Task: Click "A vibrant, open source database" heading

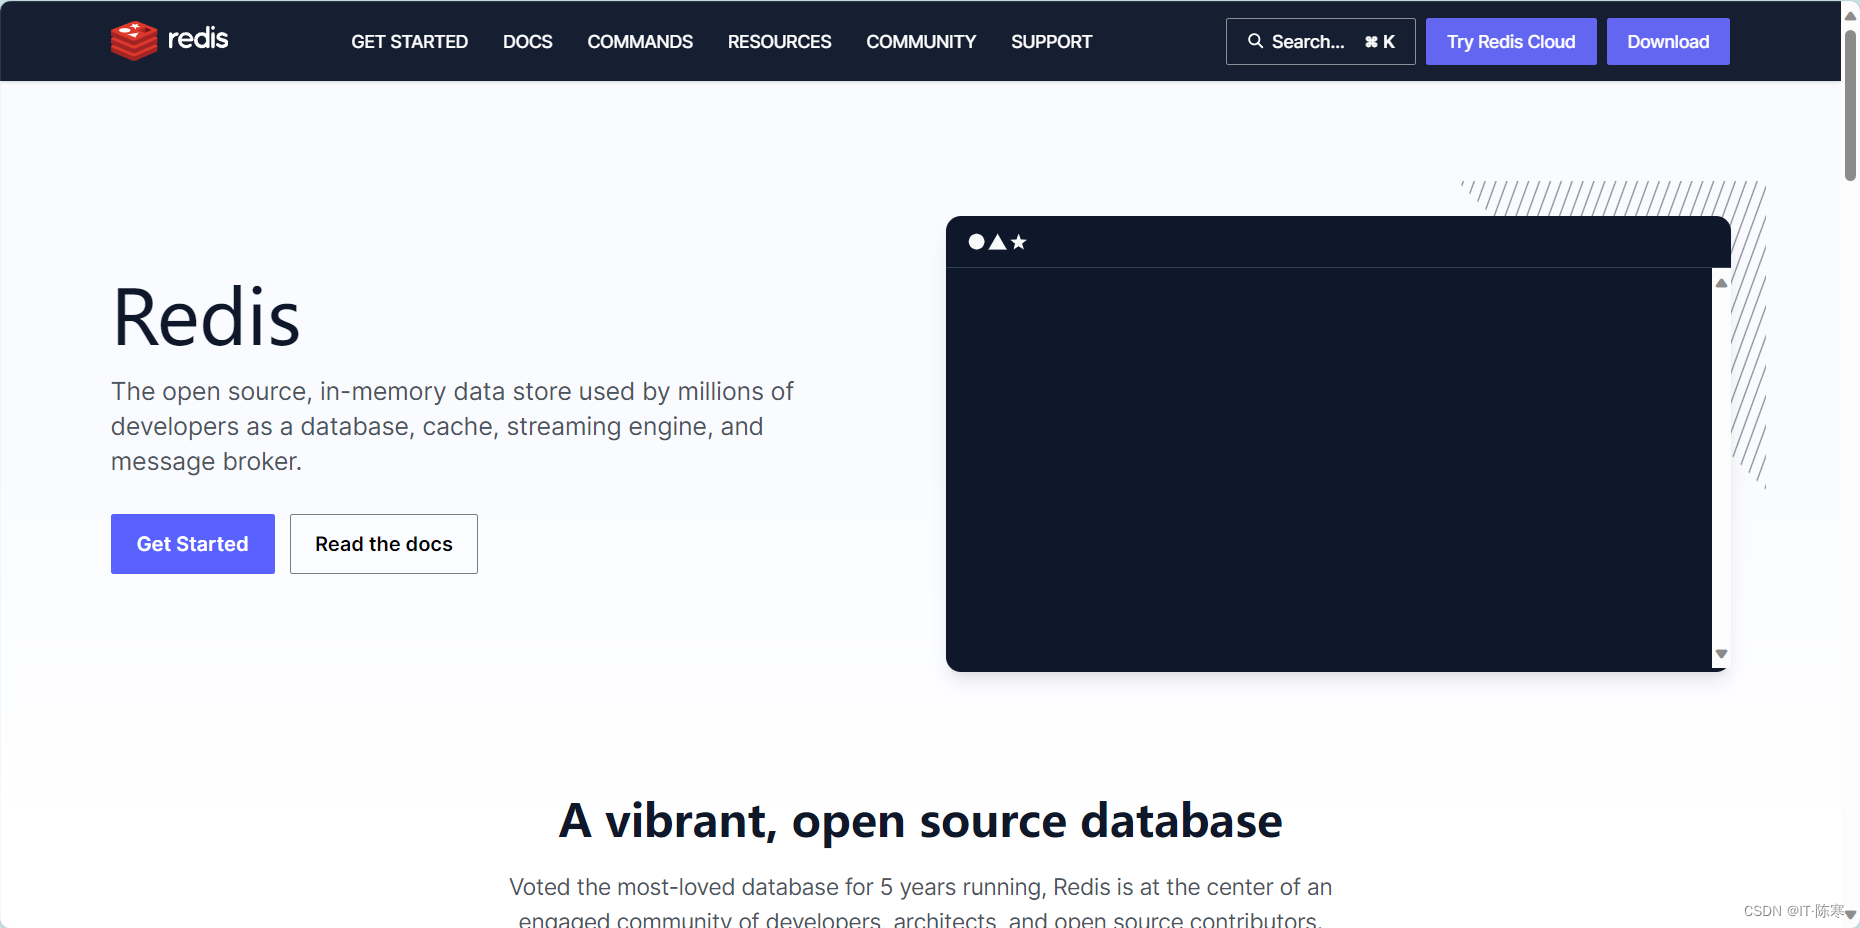Action: tap(920, 821)
